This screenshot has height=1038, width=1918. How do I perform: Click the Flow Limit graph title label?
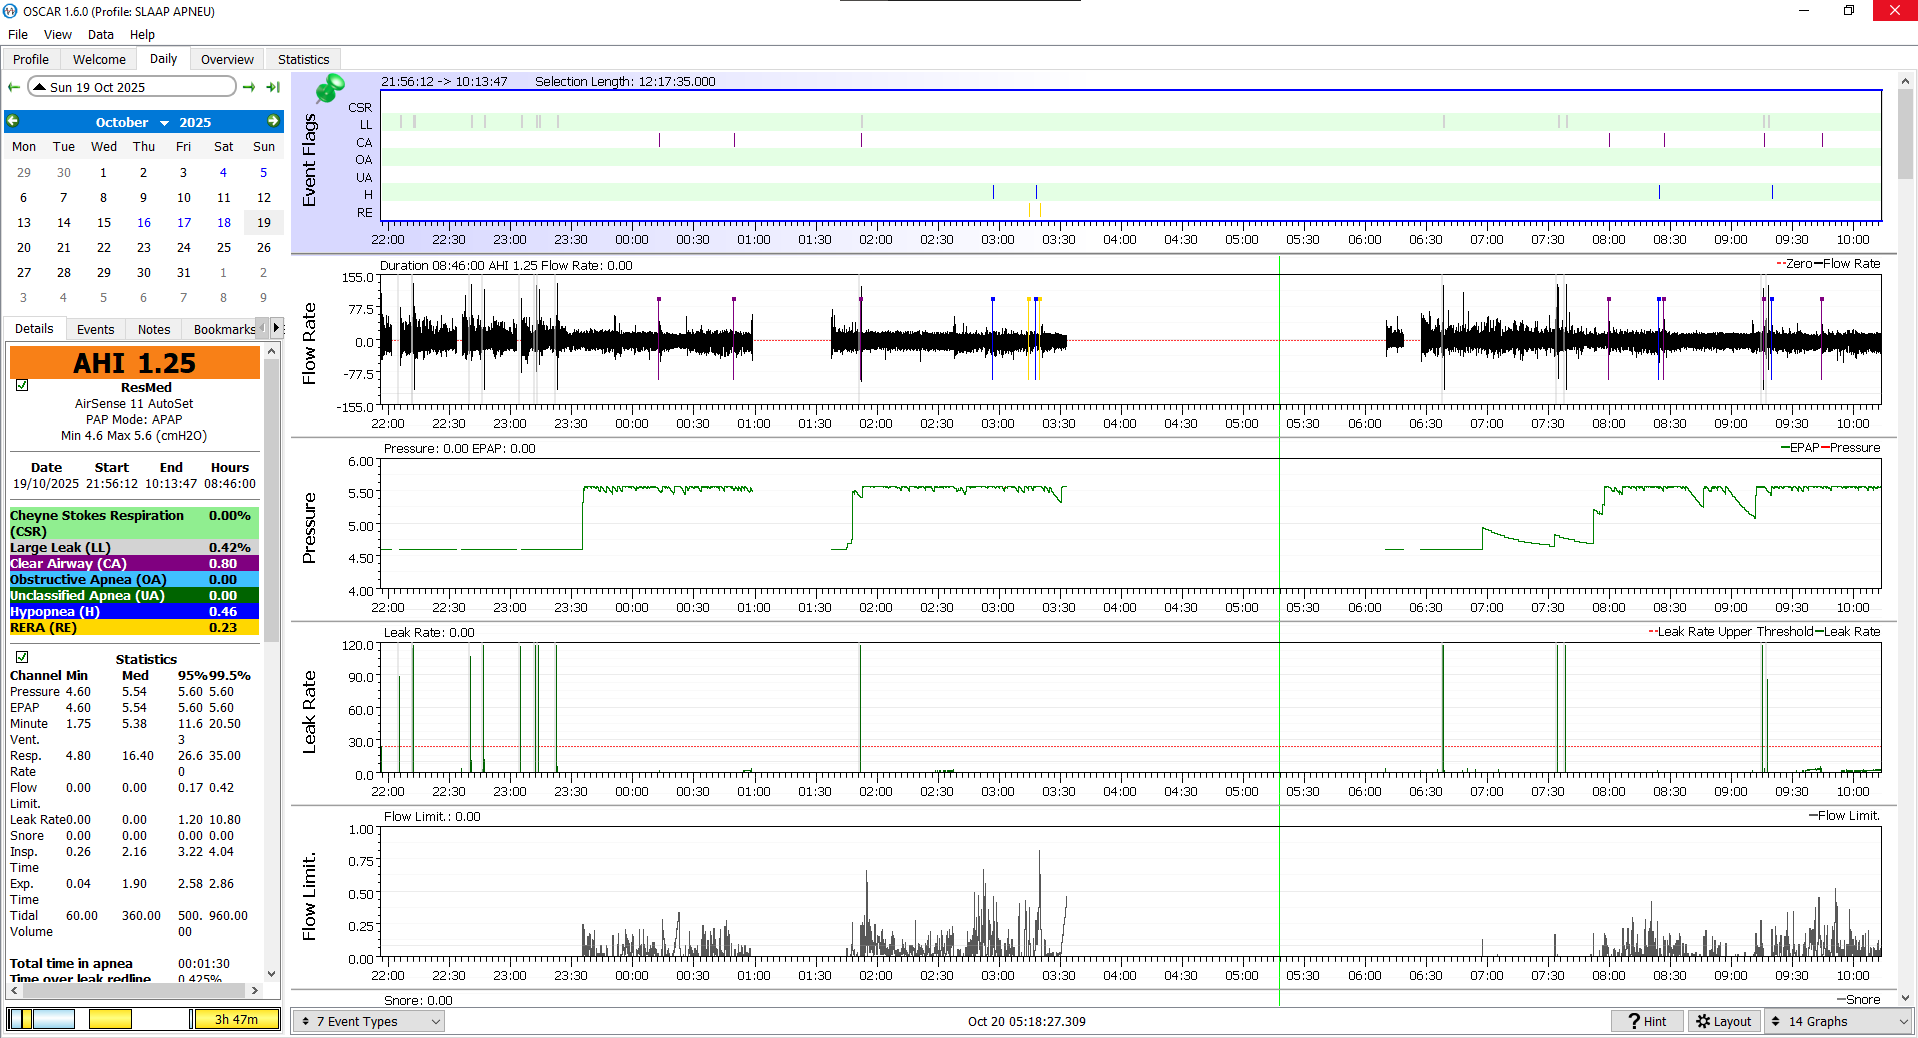pos(309,896)
